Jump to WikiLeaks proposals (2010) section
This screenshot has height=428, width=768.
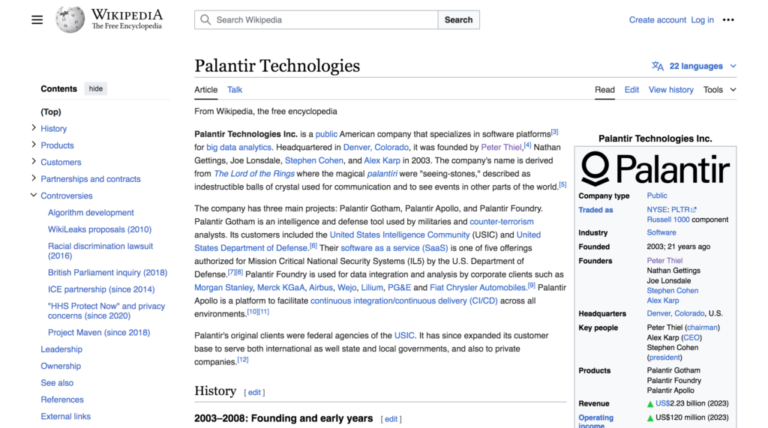(99, 229)
